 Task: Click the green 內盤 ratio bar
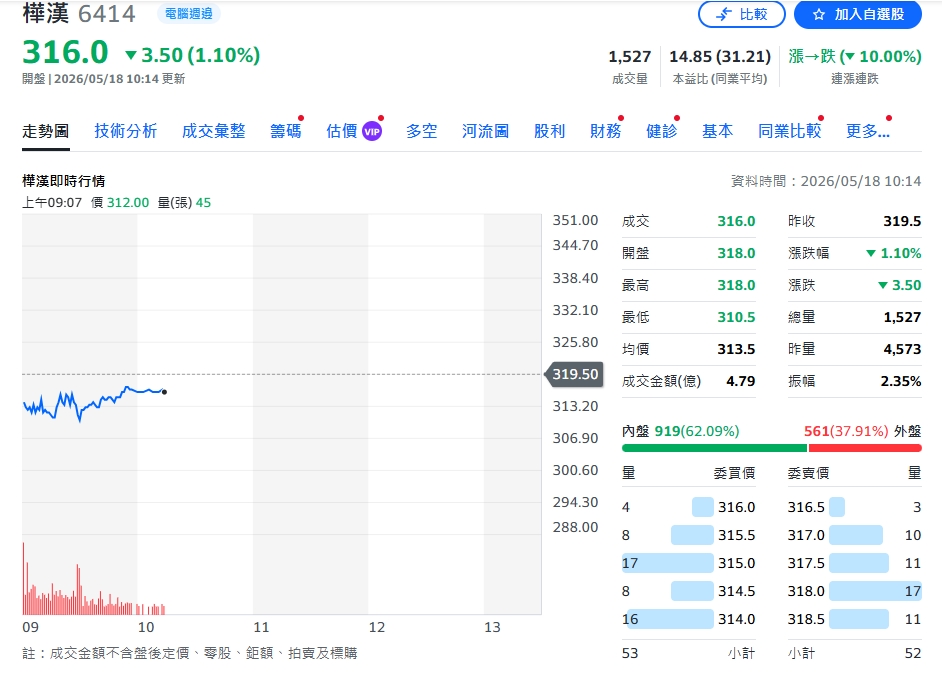tap(714, 448)
